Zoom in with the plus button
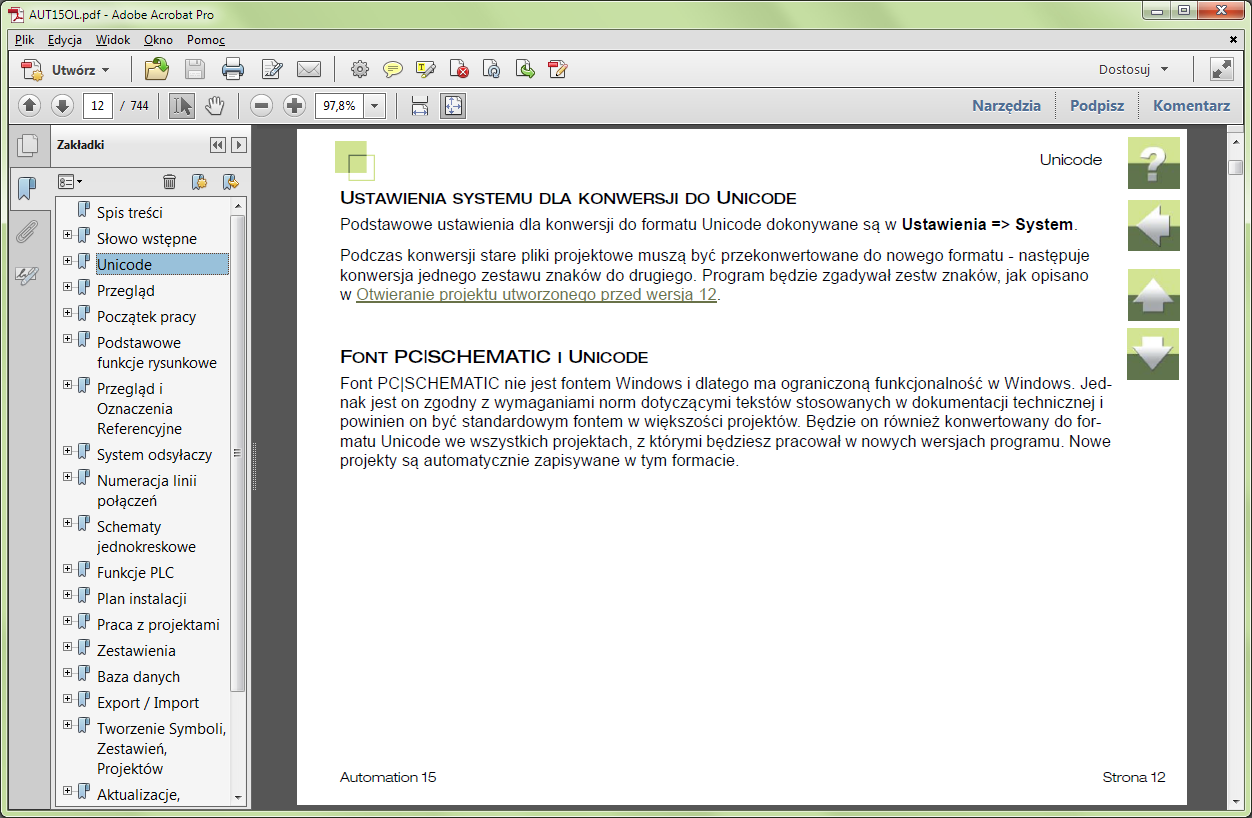This screenshot has width=1252, height=818. pos(294,105)
